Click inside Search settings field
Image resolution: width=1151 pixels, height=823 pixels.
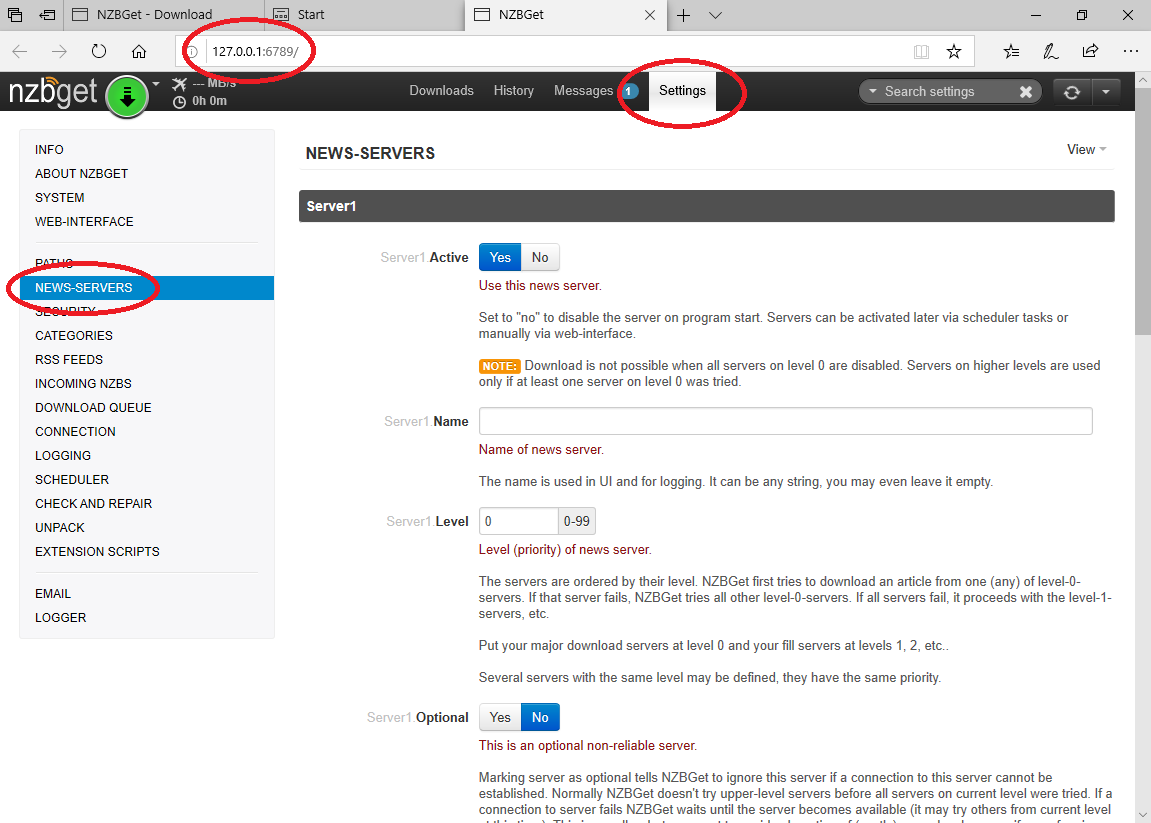point(947,91)
